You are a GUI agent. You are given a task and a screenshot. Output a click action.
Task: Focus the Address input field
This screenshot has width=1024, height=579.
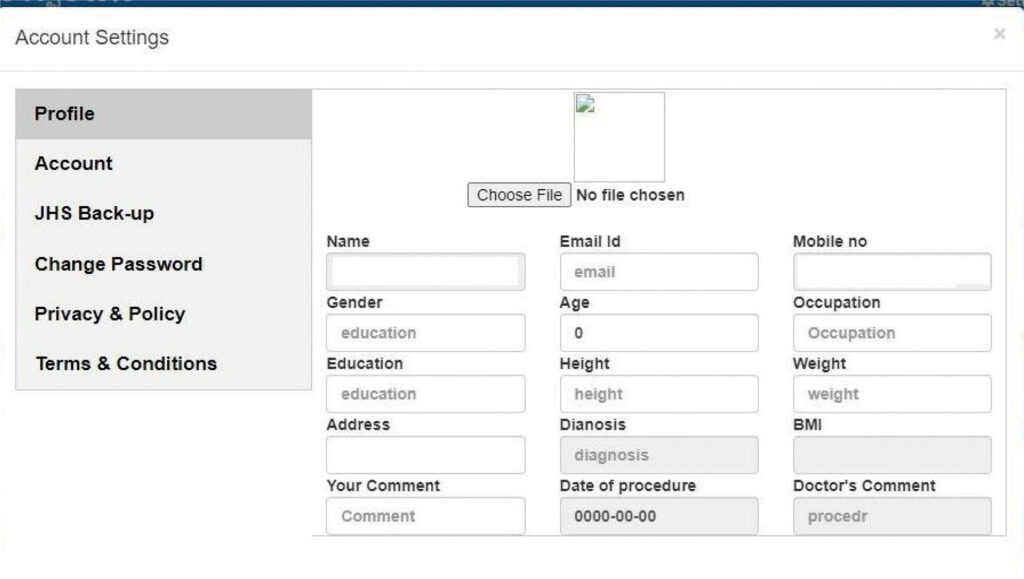pos(426,455)
